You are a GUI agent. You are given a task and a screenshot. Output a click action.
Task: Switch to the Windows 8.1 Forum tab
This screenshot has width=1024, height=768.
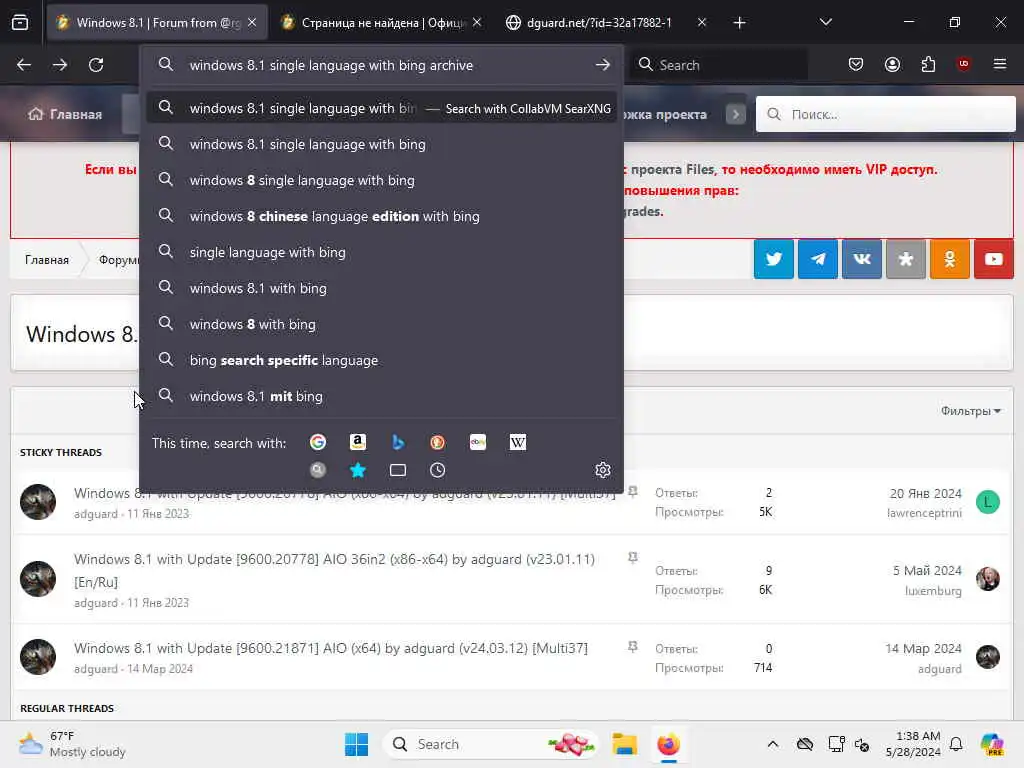tap(157, 23)
